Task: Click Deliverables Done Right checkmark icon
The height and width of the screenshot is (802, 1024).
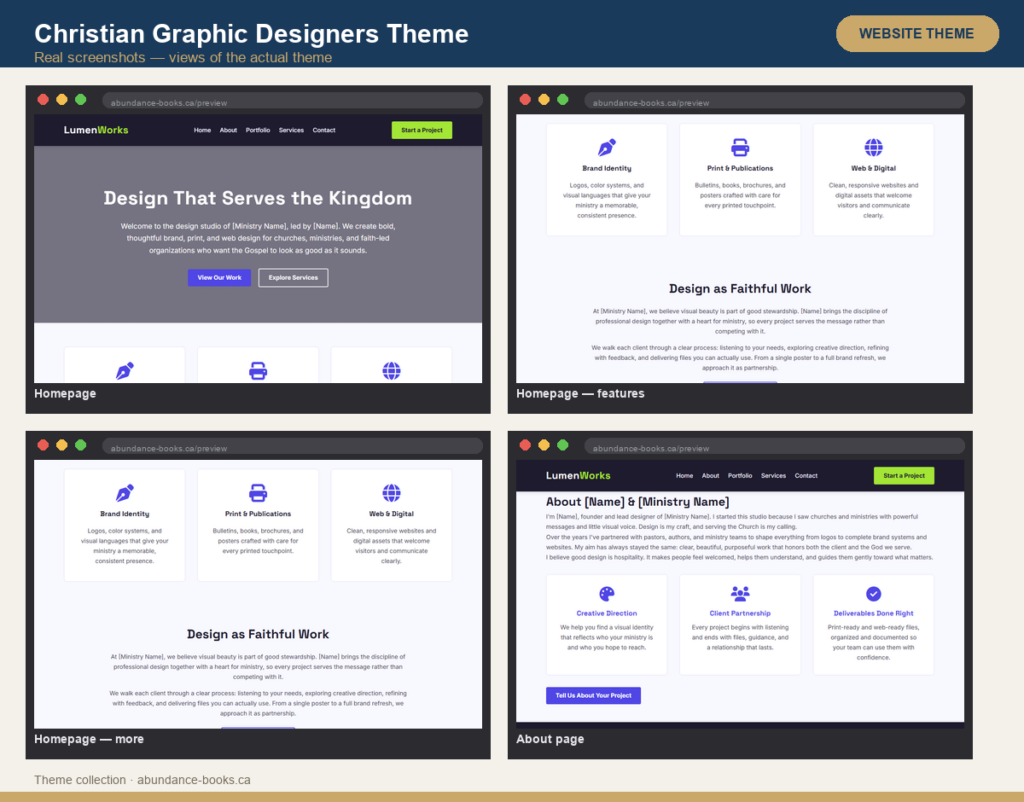Action: point(874,594)
